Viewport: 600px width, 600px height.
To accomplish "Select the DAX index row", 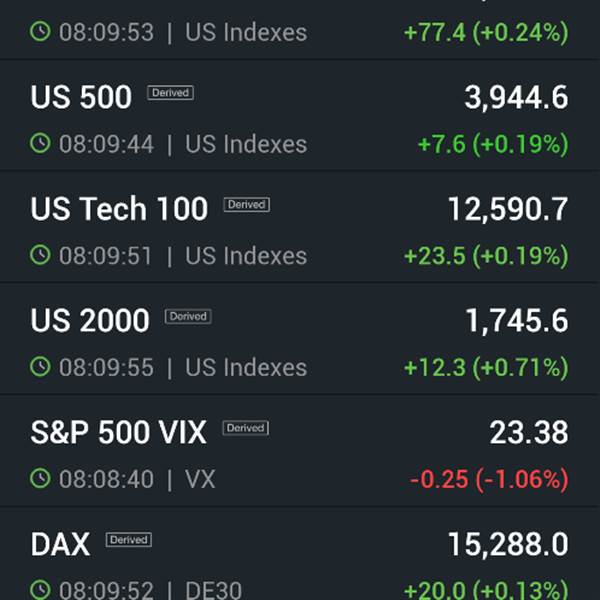I will tap(300, 554).
